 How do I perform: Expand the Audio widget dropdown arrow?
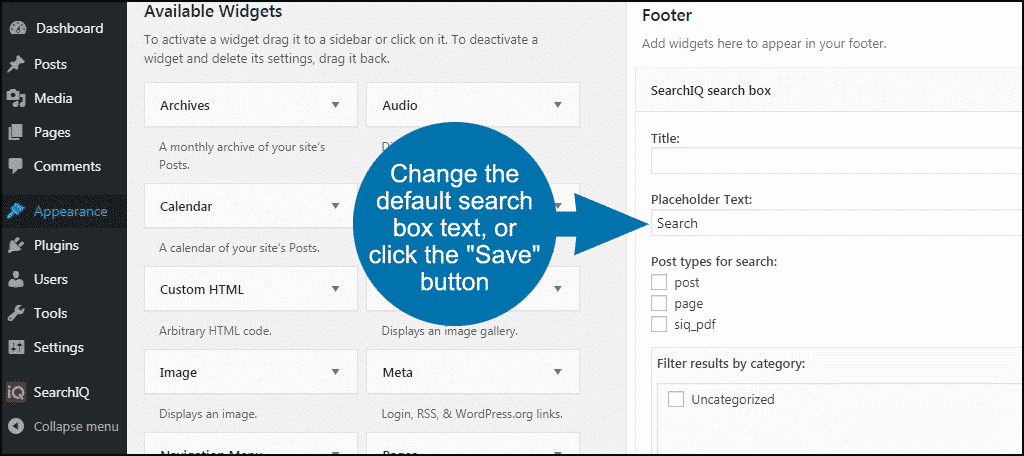pyautogui.click(x=558, y=104)
